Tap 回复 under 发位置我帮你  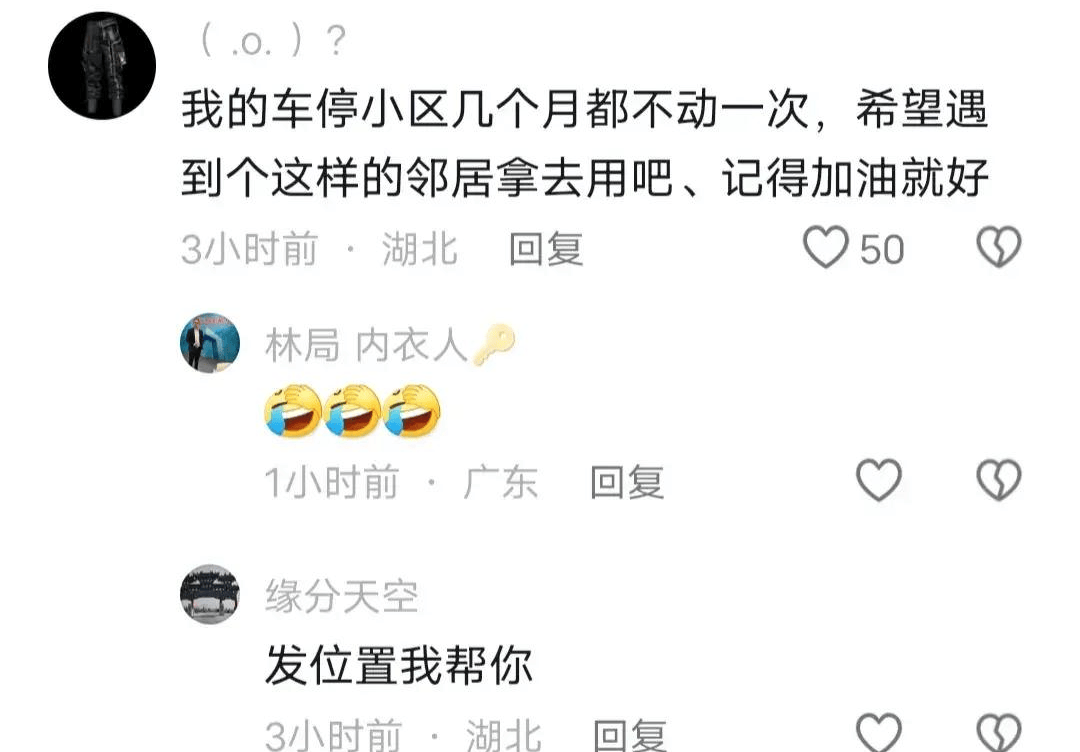tap(630, 735)
